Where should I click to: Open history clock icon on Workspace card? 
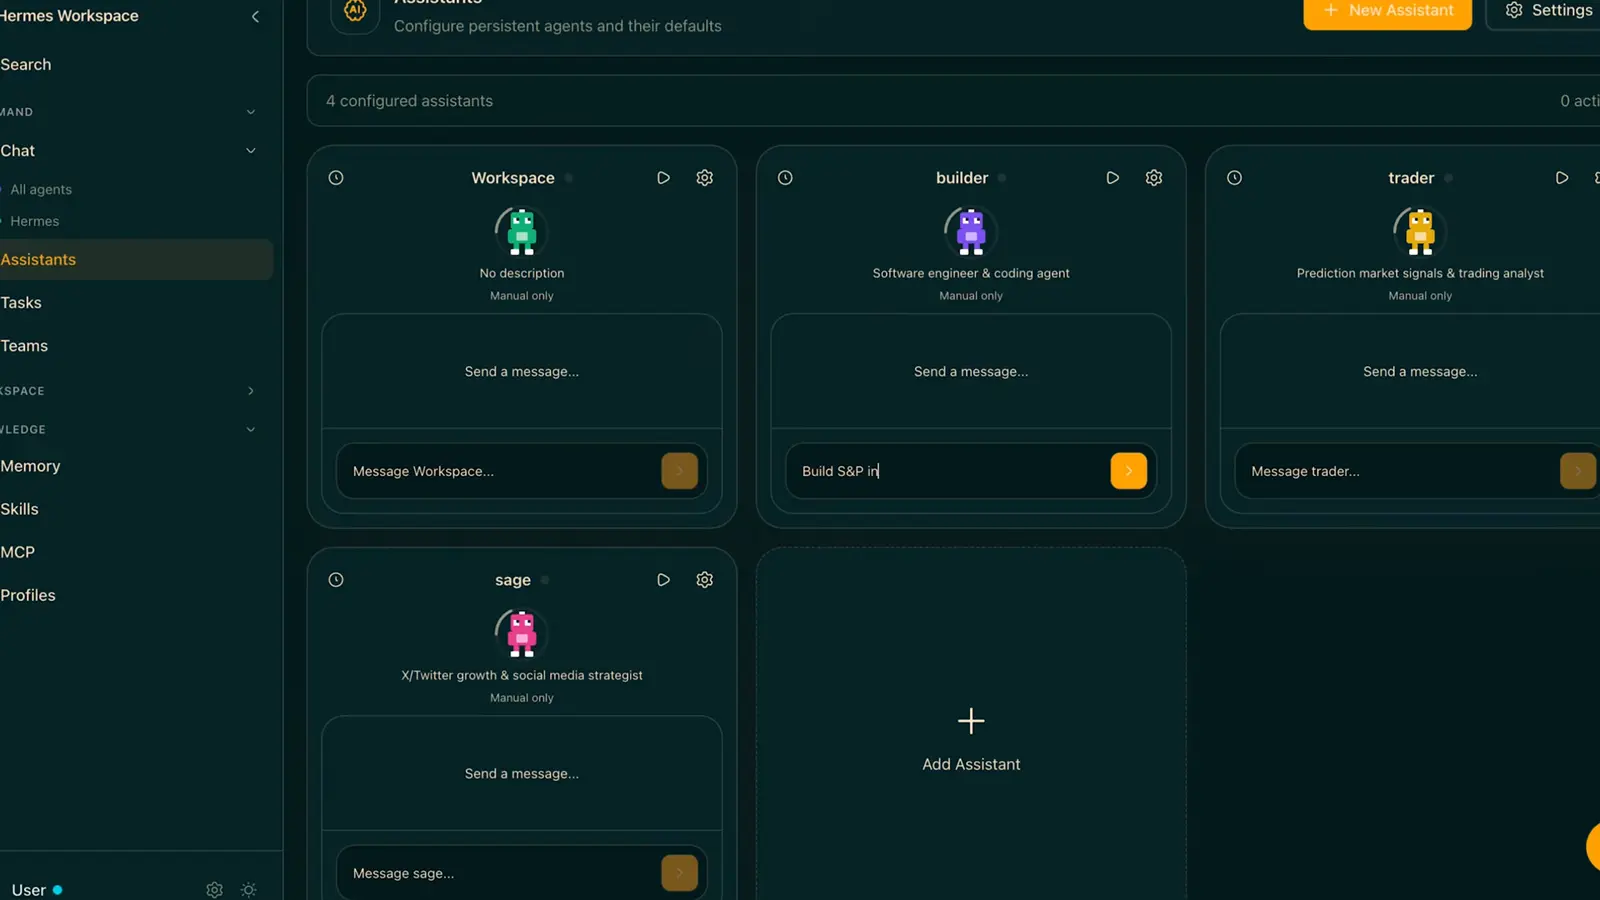click(x=336, y=178)
